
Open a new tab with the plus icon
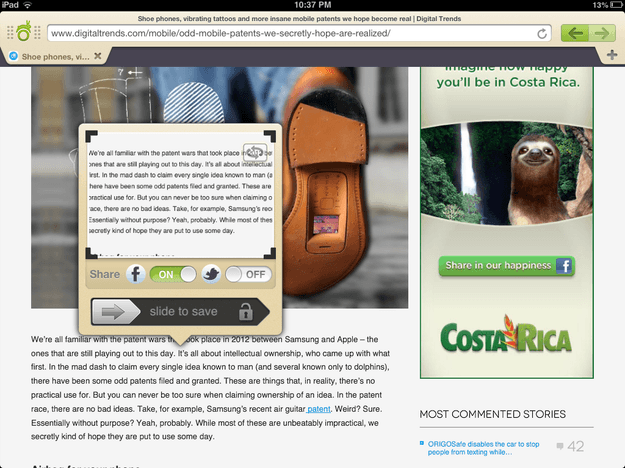coord(612,55)
